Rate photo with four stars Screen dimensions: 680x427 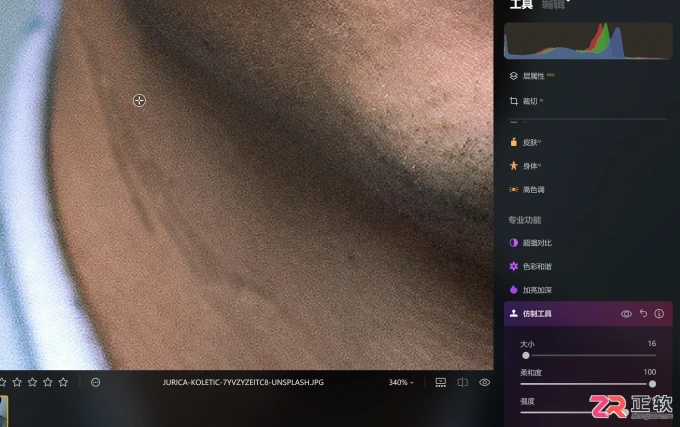coord(48,382)
